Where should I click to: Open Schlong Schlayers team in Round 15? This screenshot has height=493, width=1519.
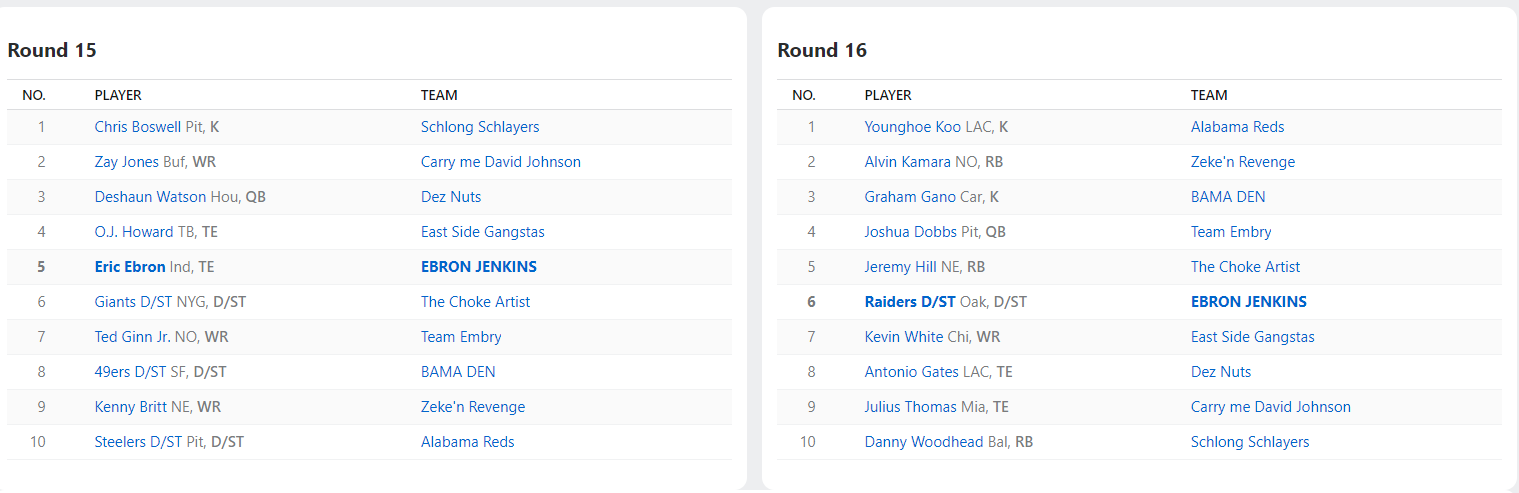tap(480, 127)
